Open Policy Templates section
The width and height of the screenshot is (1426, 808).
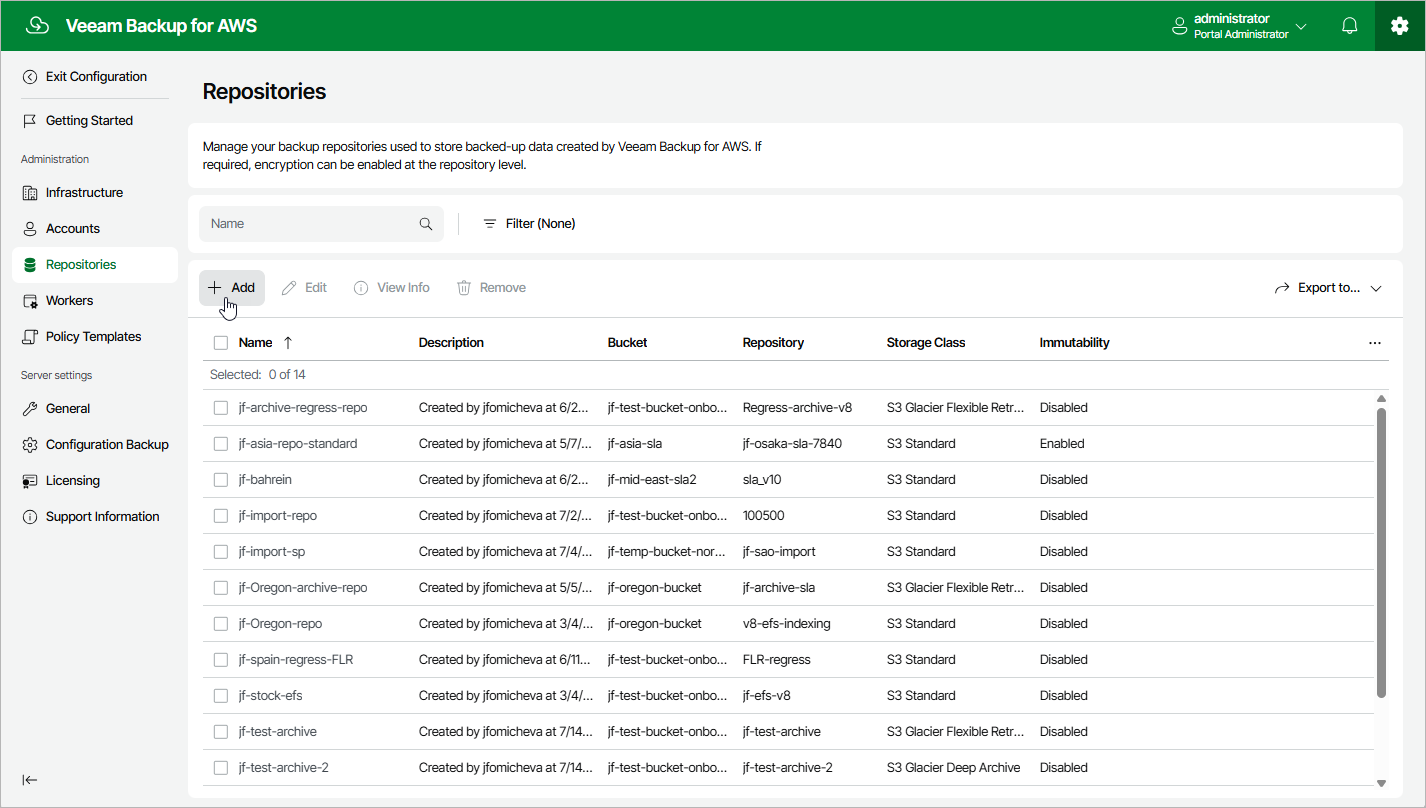tap(95, 337)
